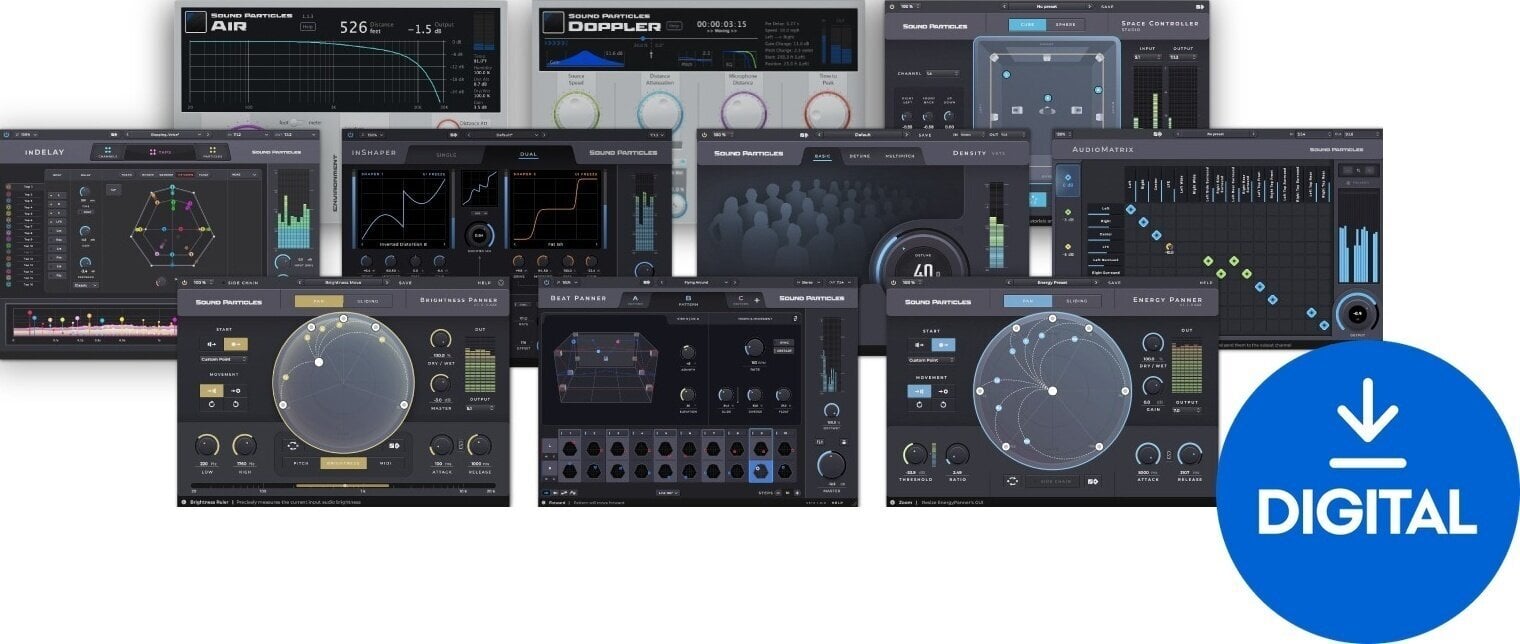
Task: Select pattern tab A in Beat Panner
Action: [634, 298]
